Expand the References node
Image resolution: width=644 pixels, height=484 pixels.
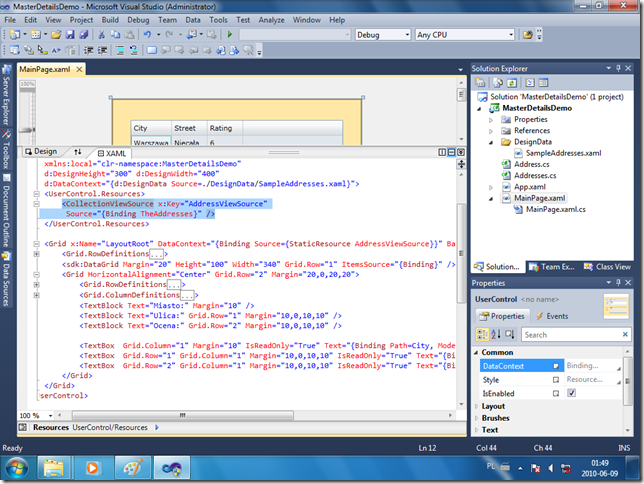491,131
